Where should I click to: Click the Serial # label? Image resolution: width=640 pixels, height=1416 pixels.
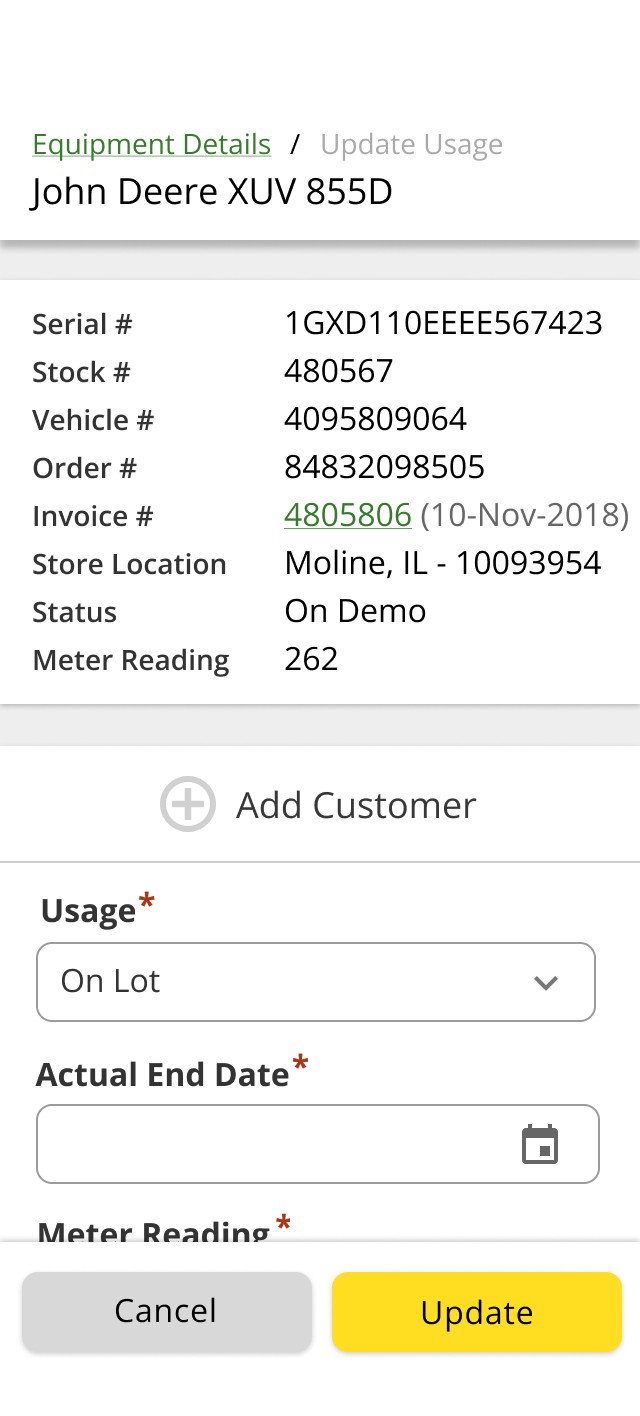82,324
